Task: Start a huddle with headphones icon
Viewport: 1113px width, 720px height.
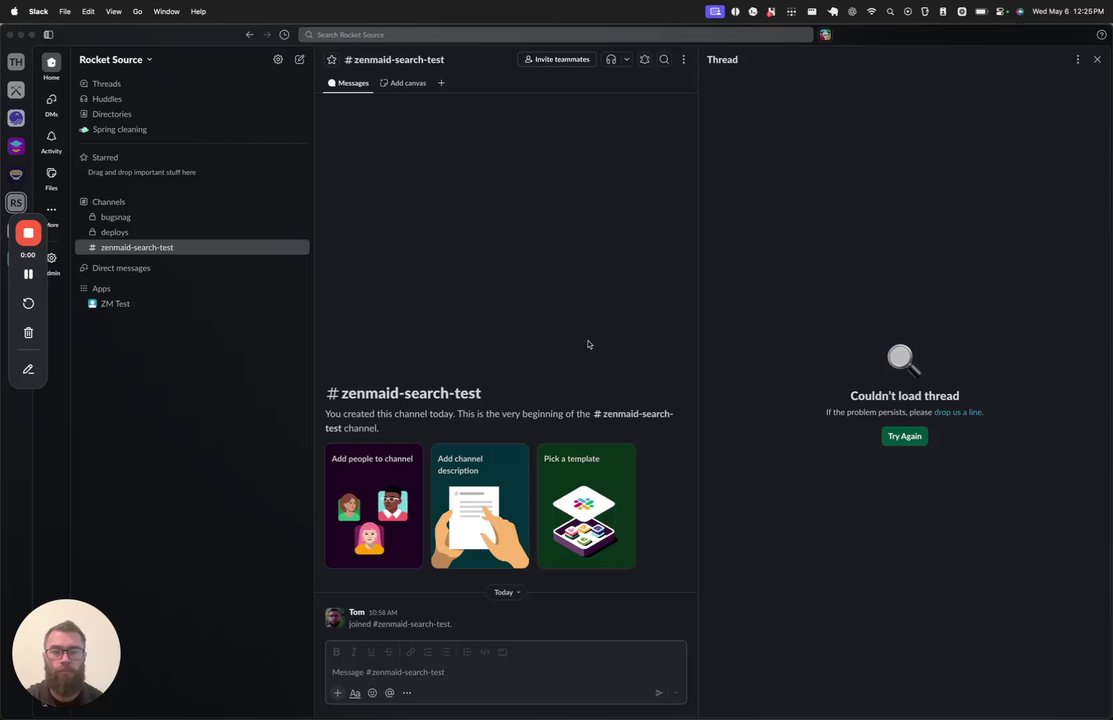Action: point(611,60)
